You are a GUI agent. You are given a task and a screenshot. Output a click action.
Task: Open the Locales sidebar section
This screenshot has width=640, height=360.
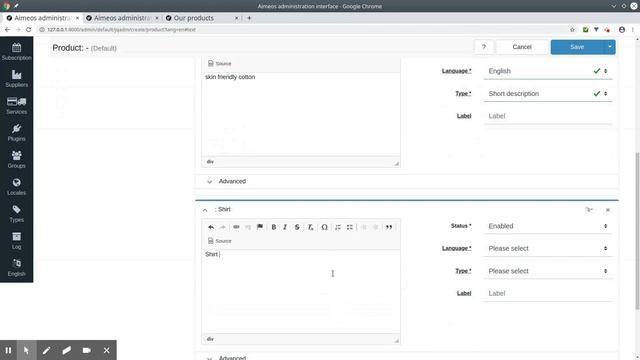16,187
